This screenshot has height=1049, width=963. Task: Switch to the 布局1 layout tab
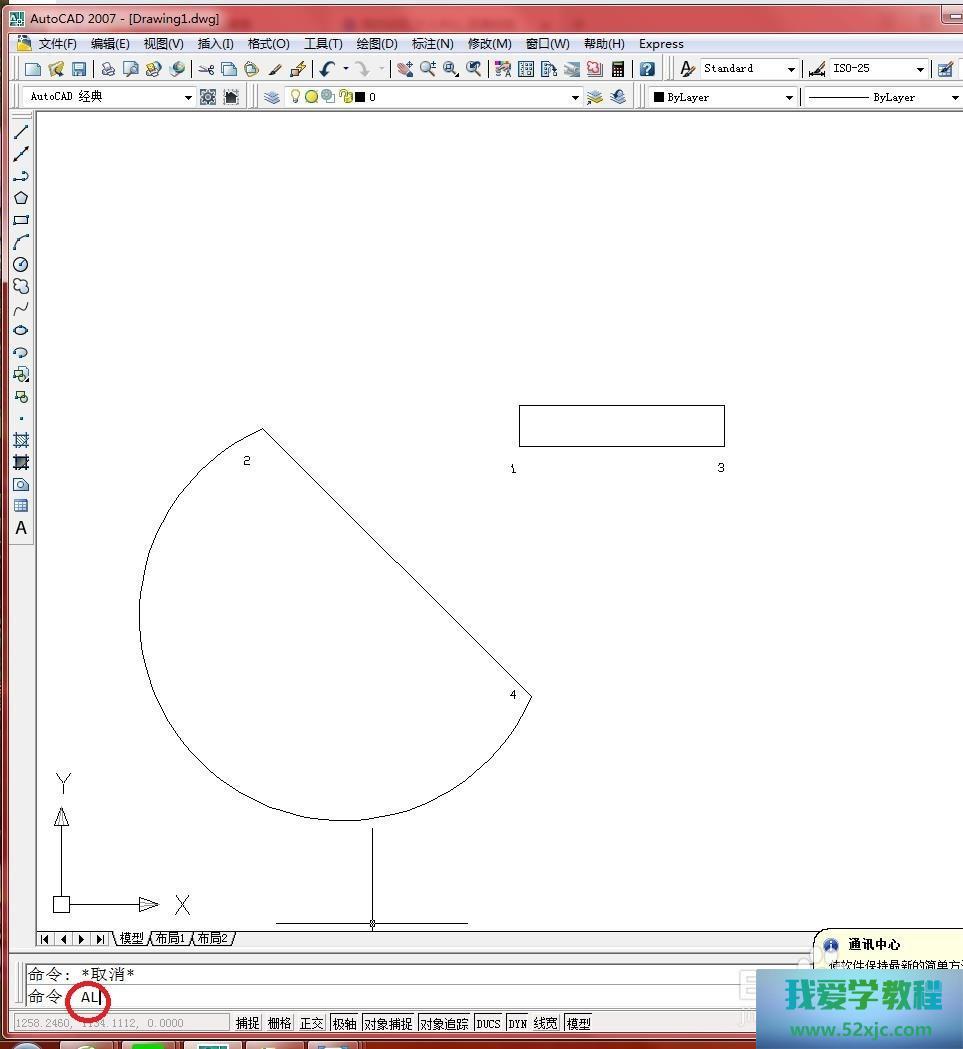[169, 938]
